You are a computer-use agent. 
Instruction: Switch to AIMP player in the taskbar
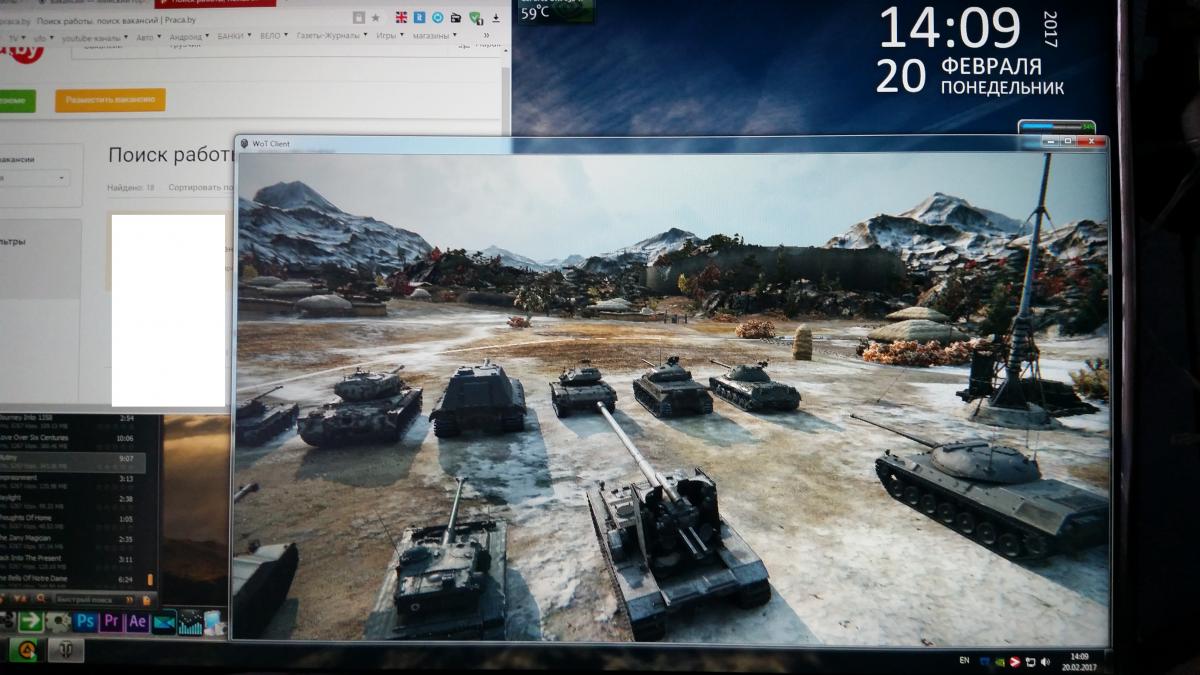click(x=28, y=650)
